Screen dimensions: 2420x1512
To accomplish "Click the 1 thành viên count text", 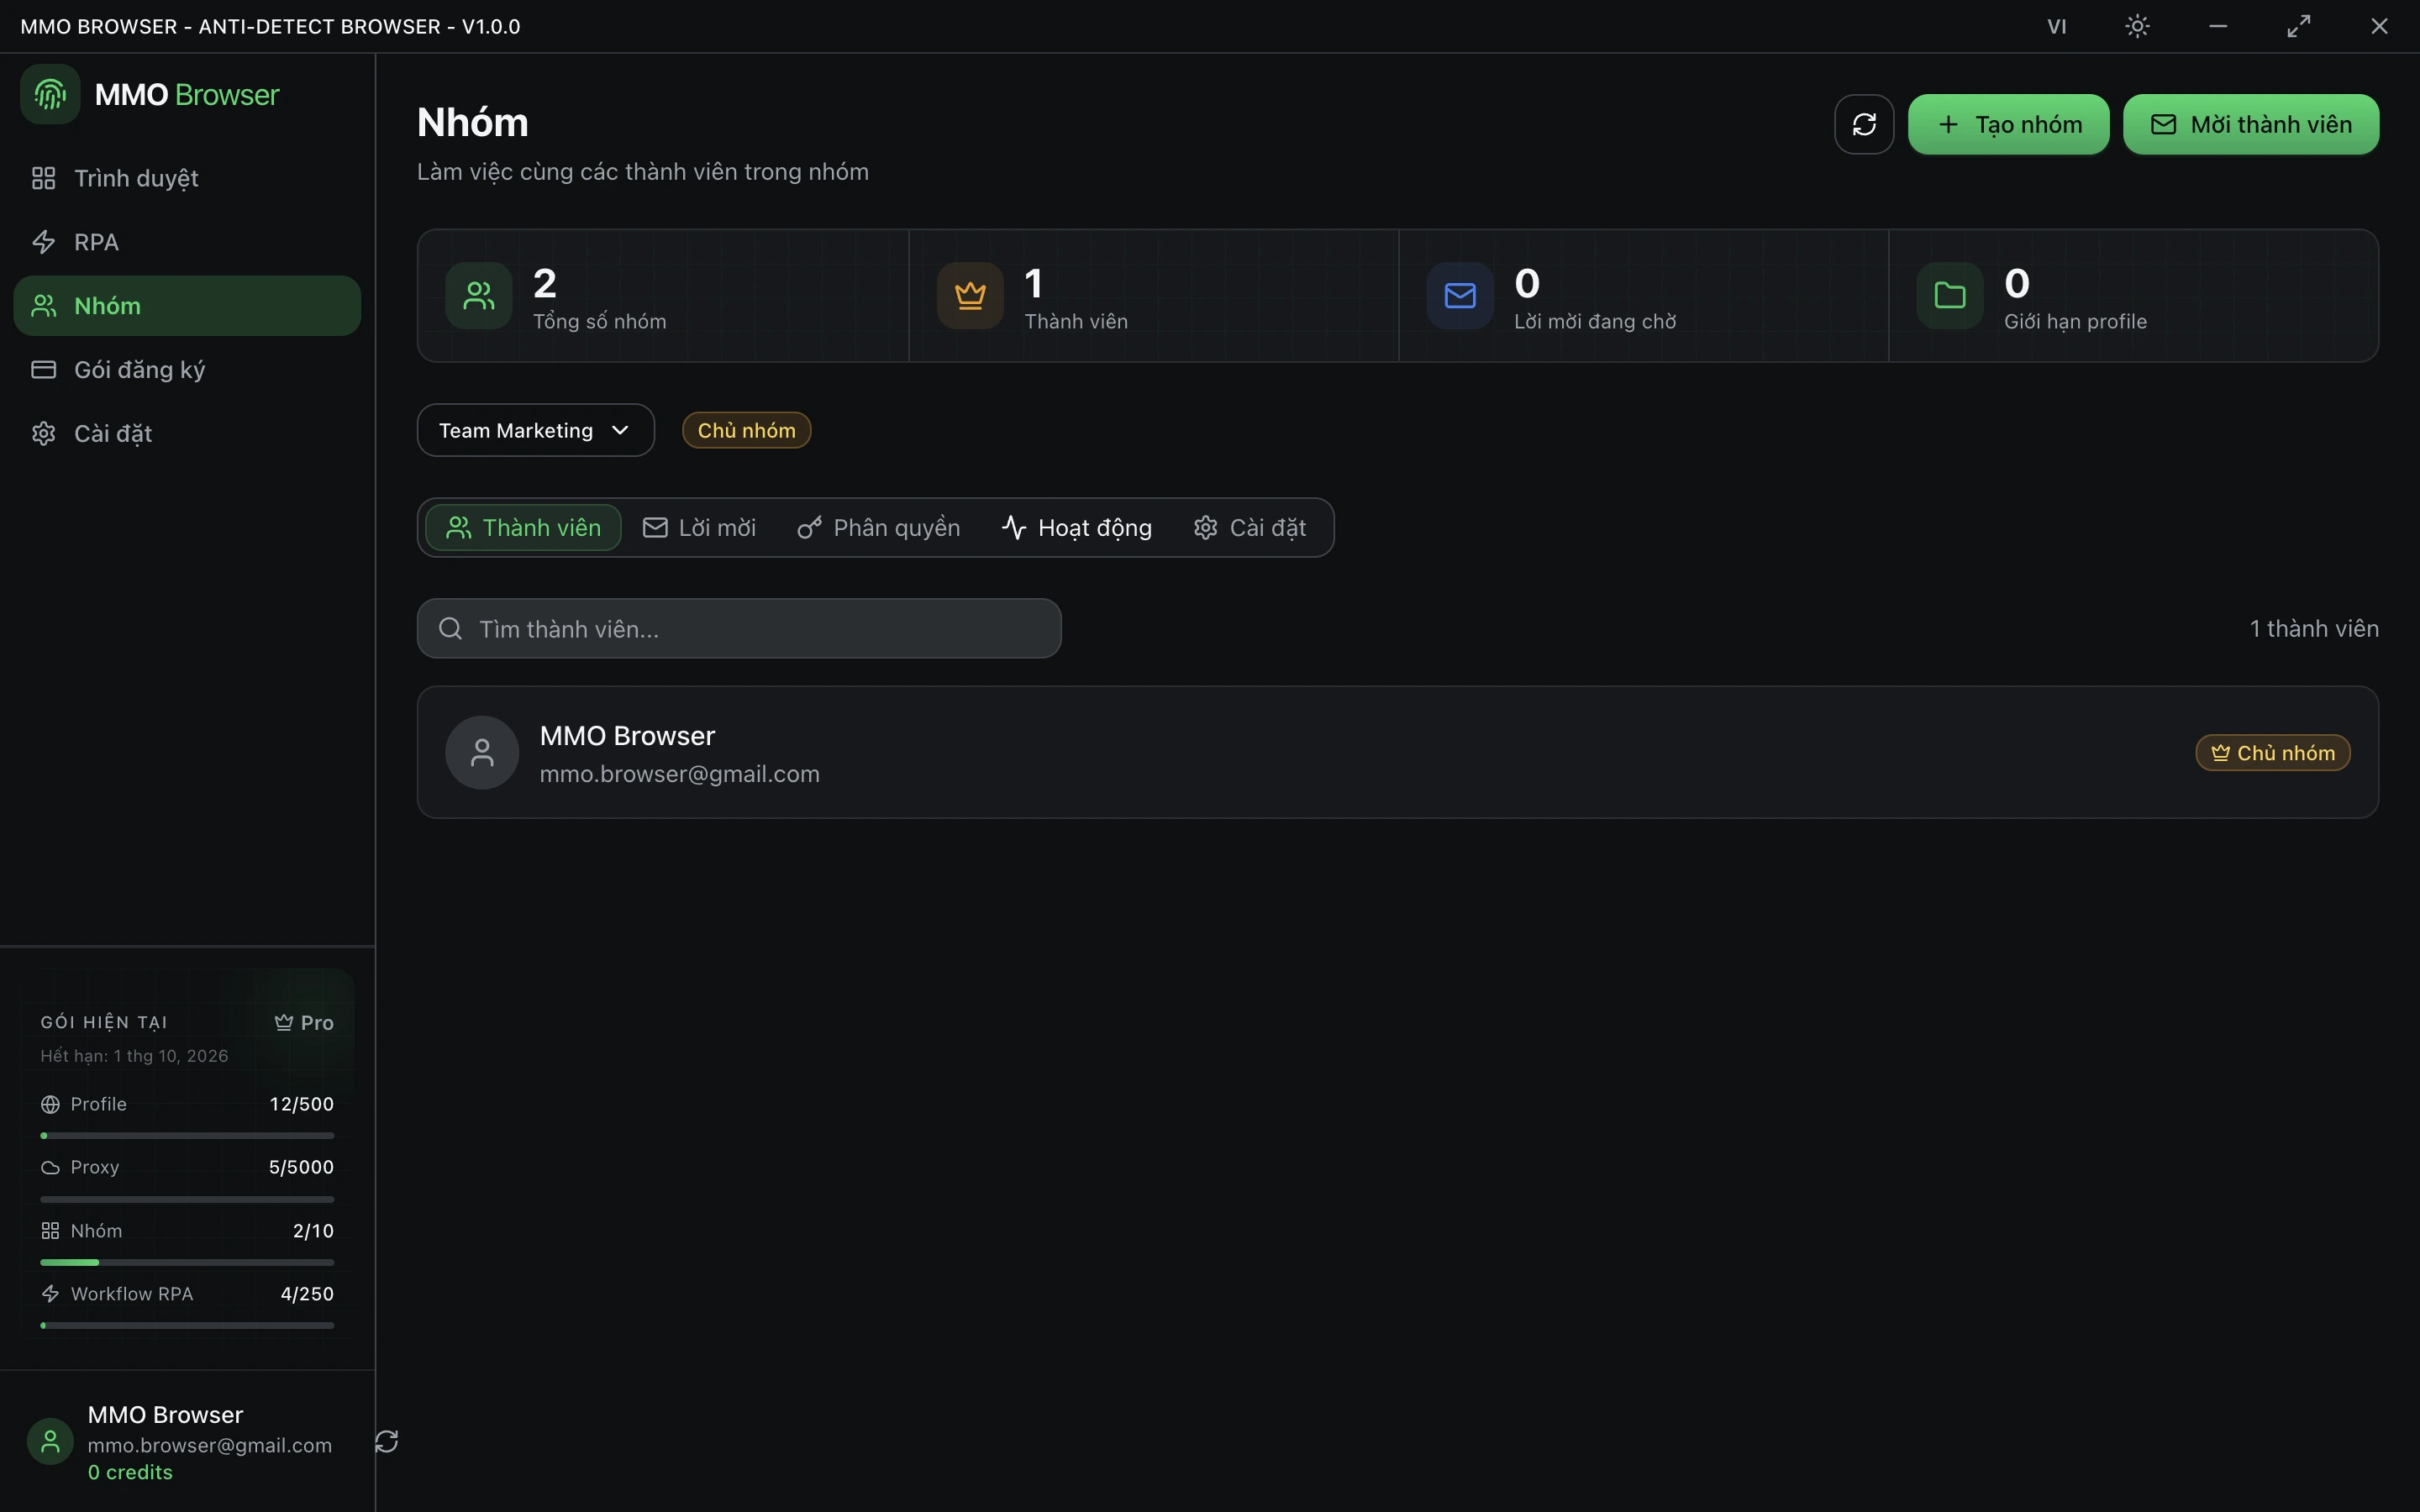I will click(x=2314, y=628).
